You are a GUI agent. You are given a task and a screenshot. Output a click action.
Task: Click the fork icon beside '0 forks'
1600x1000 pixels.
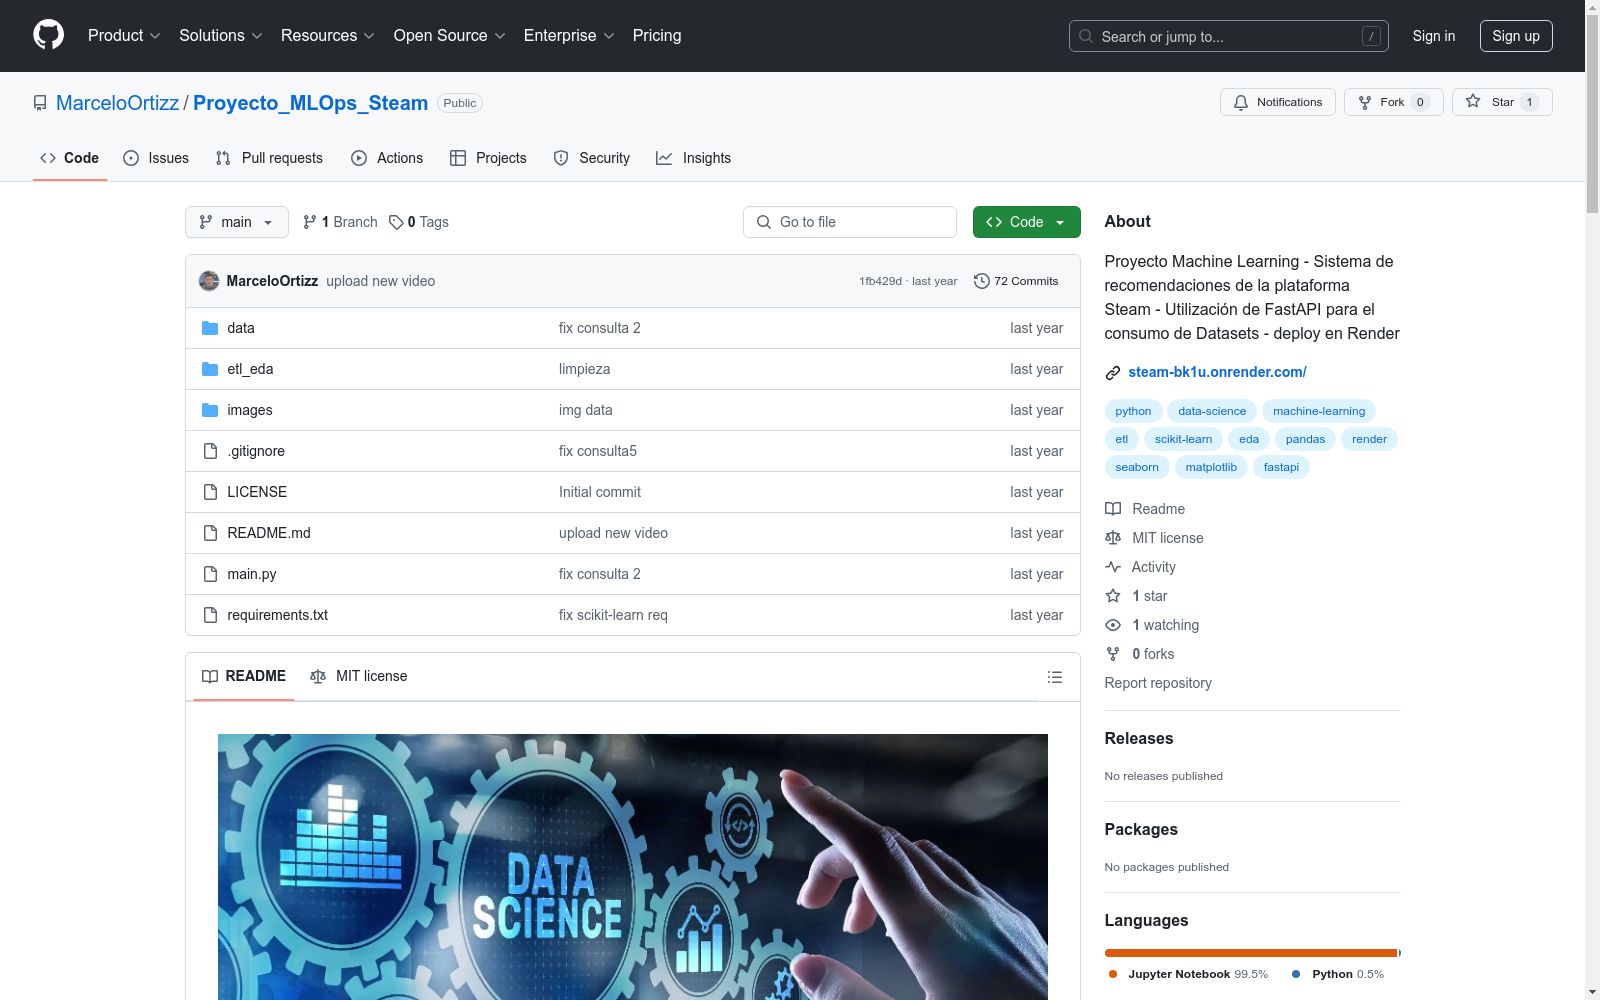point(1113,654)
